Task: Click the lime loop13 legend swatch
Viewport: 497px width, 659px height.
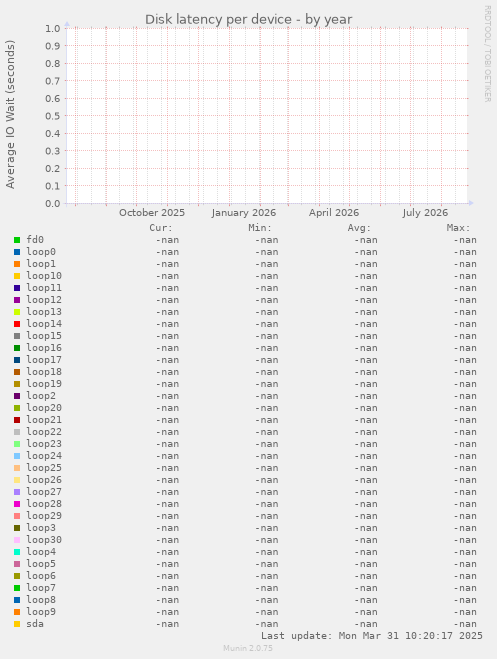Action: 17,312
